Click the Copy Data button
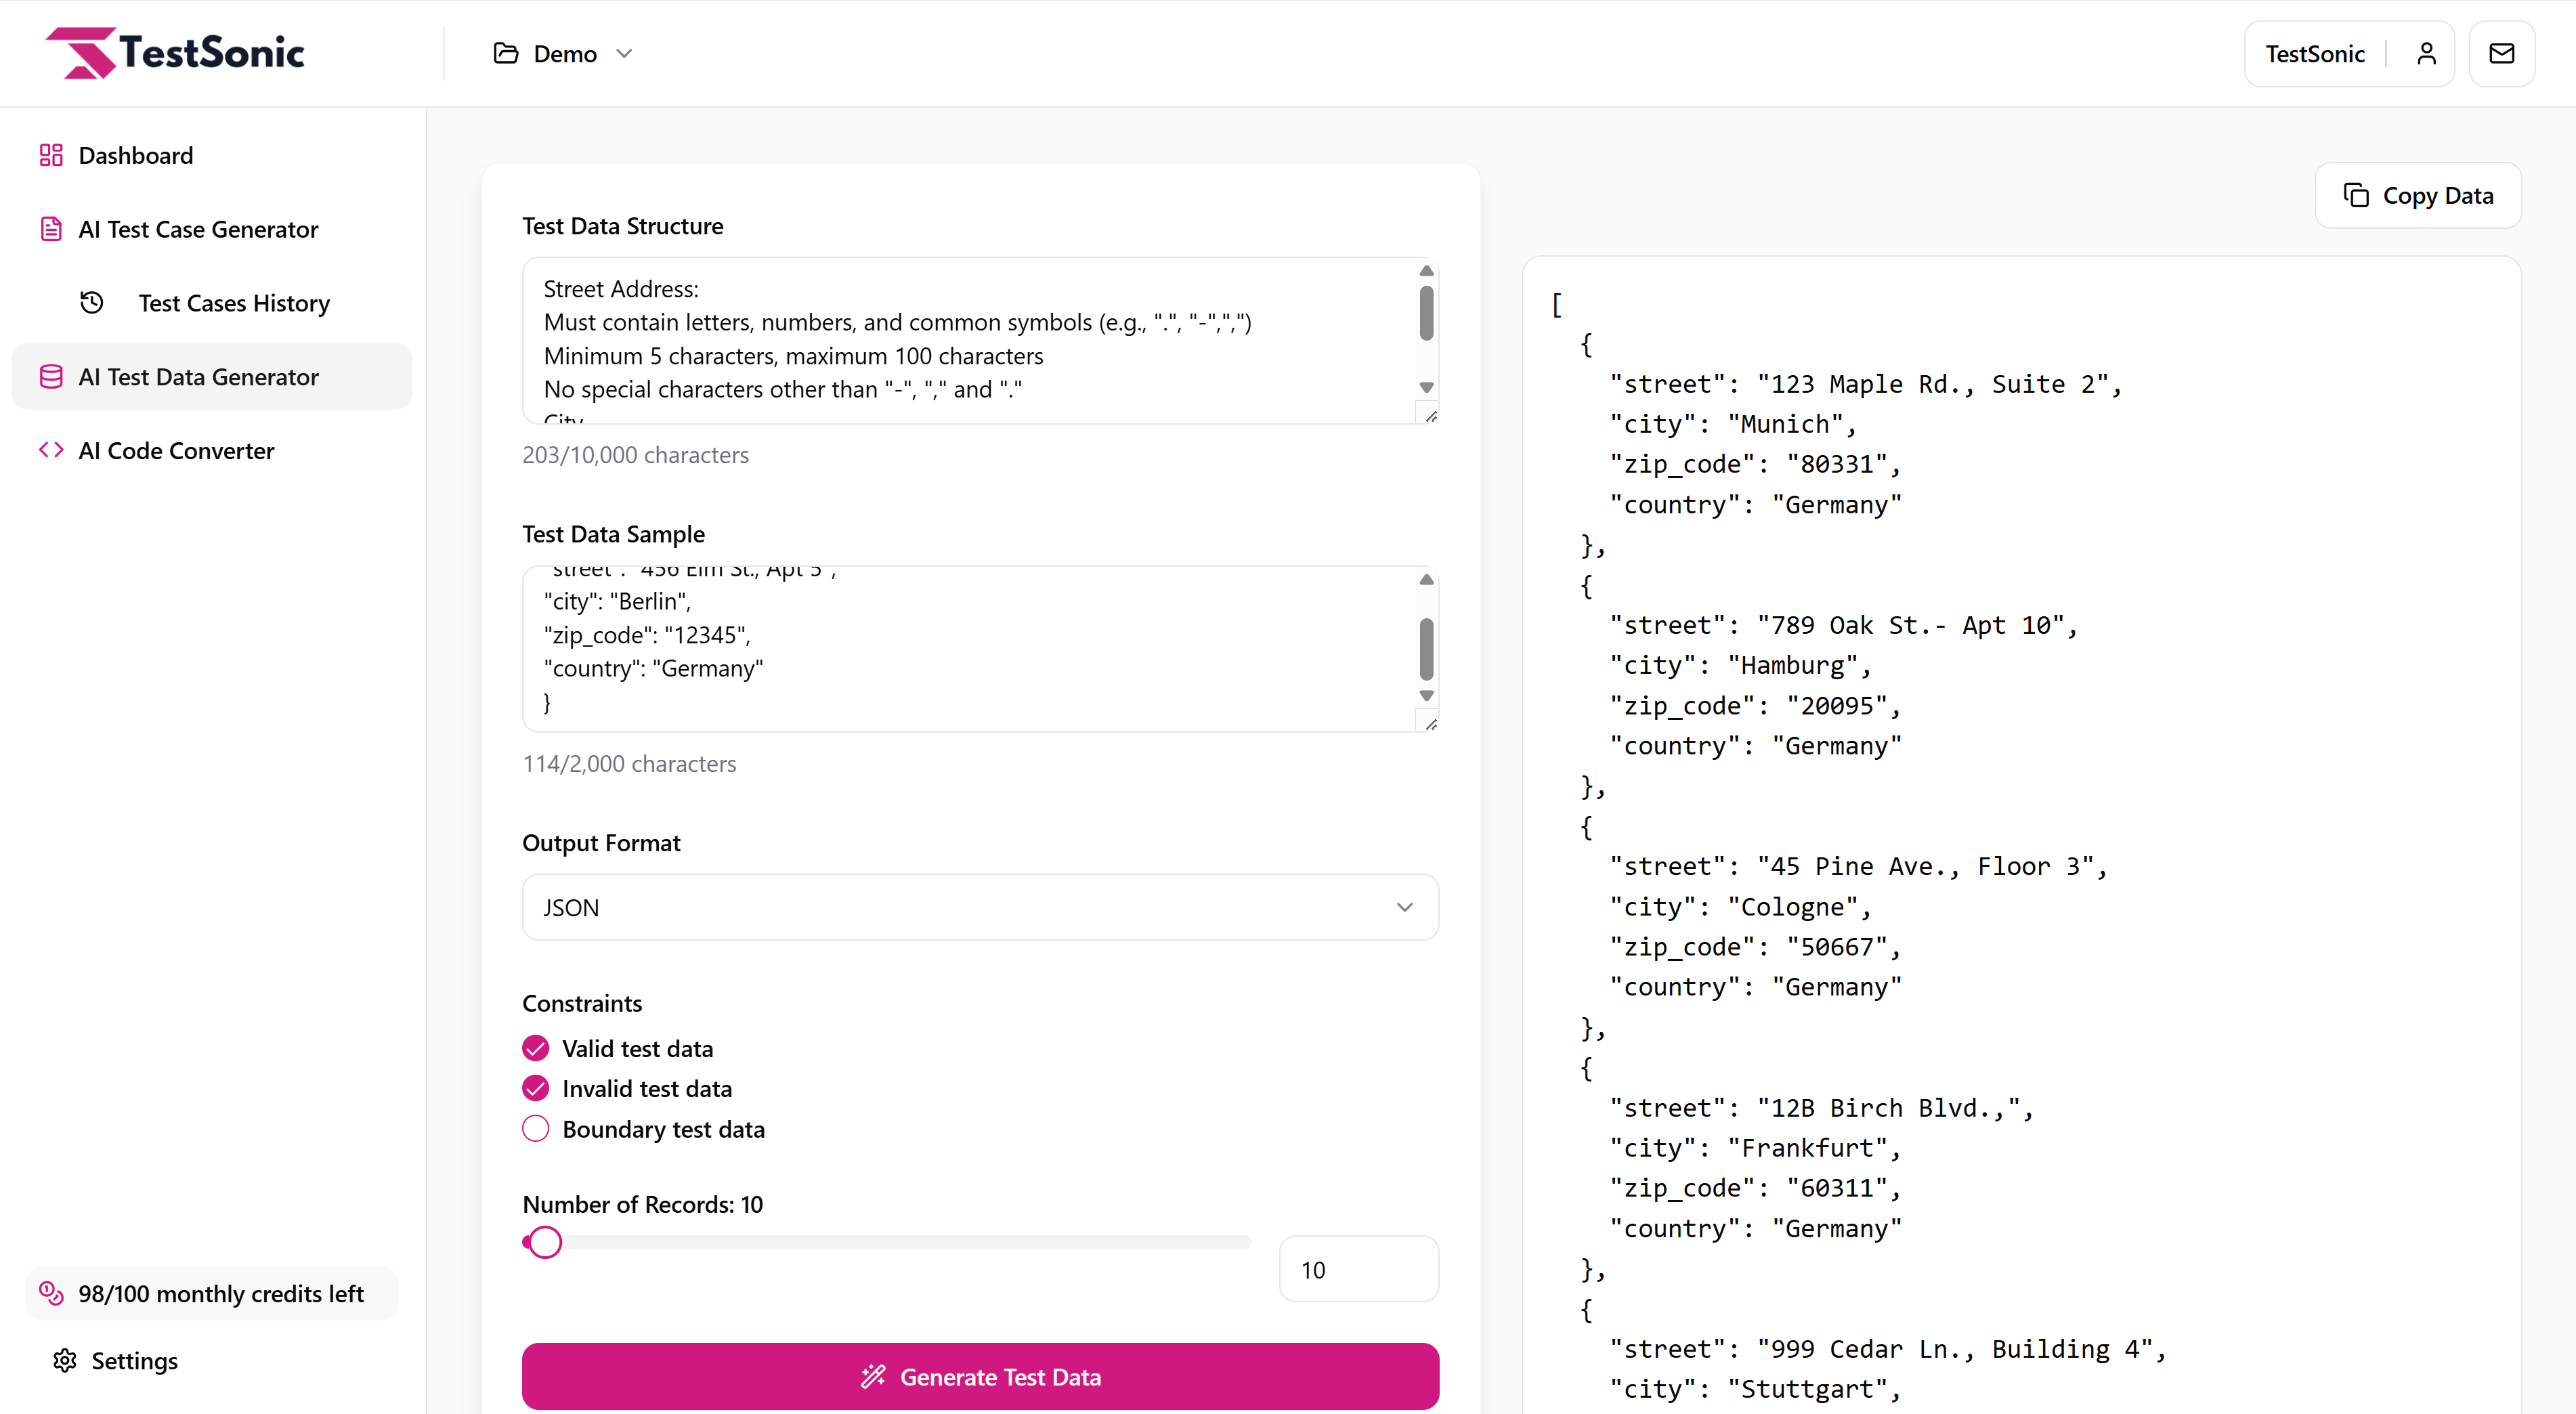This screenshot has height=1414, width=2576. point(2418,195)
